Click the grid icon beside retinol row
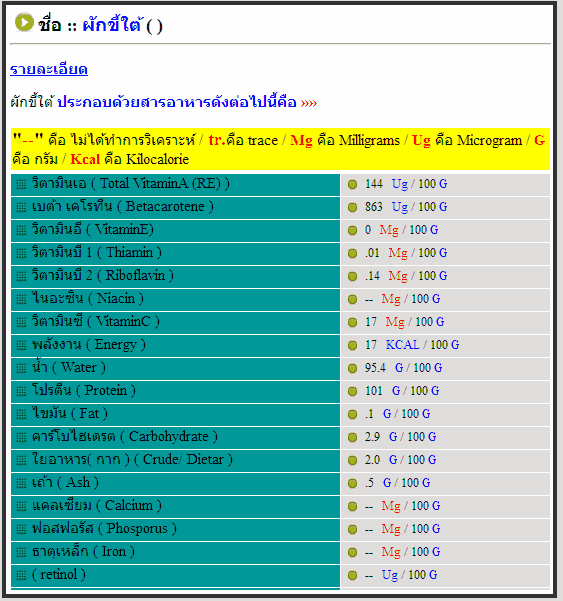 (21, 575)
